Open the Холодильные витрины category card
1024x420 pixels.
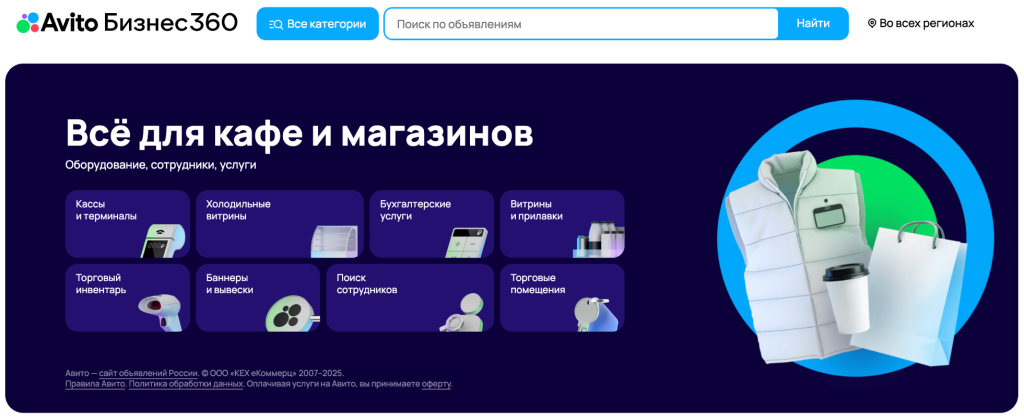click(280, 224)
